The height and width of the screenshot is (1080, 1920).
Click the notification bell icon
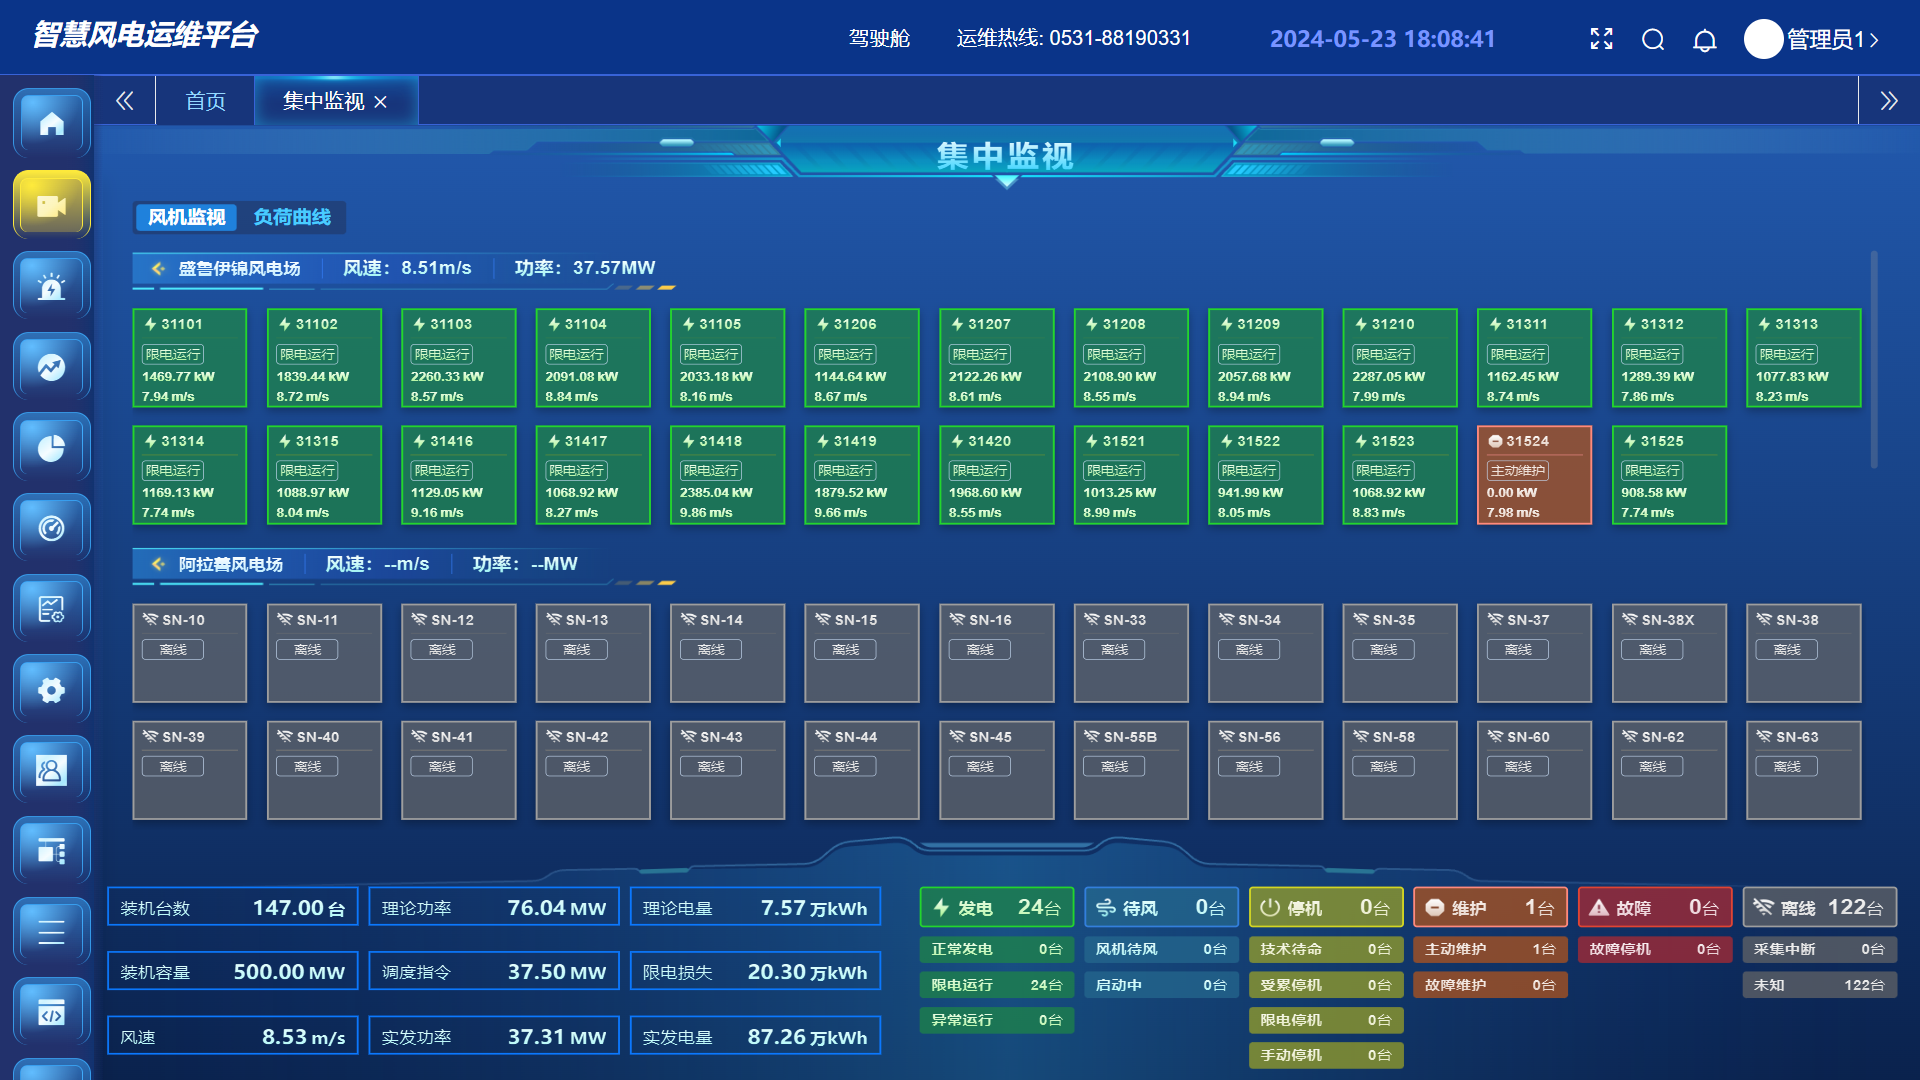[1705, 40]
